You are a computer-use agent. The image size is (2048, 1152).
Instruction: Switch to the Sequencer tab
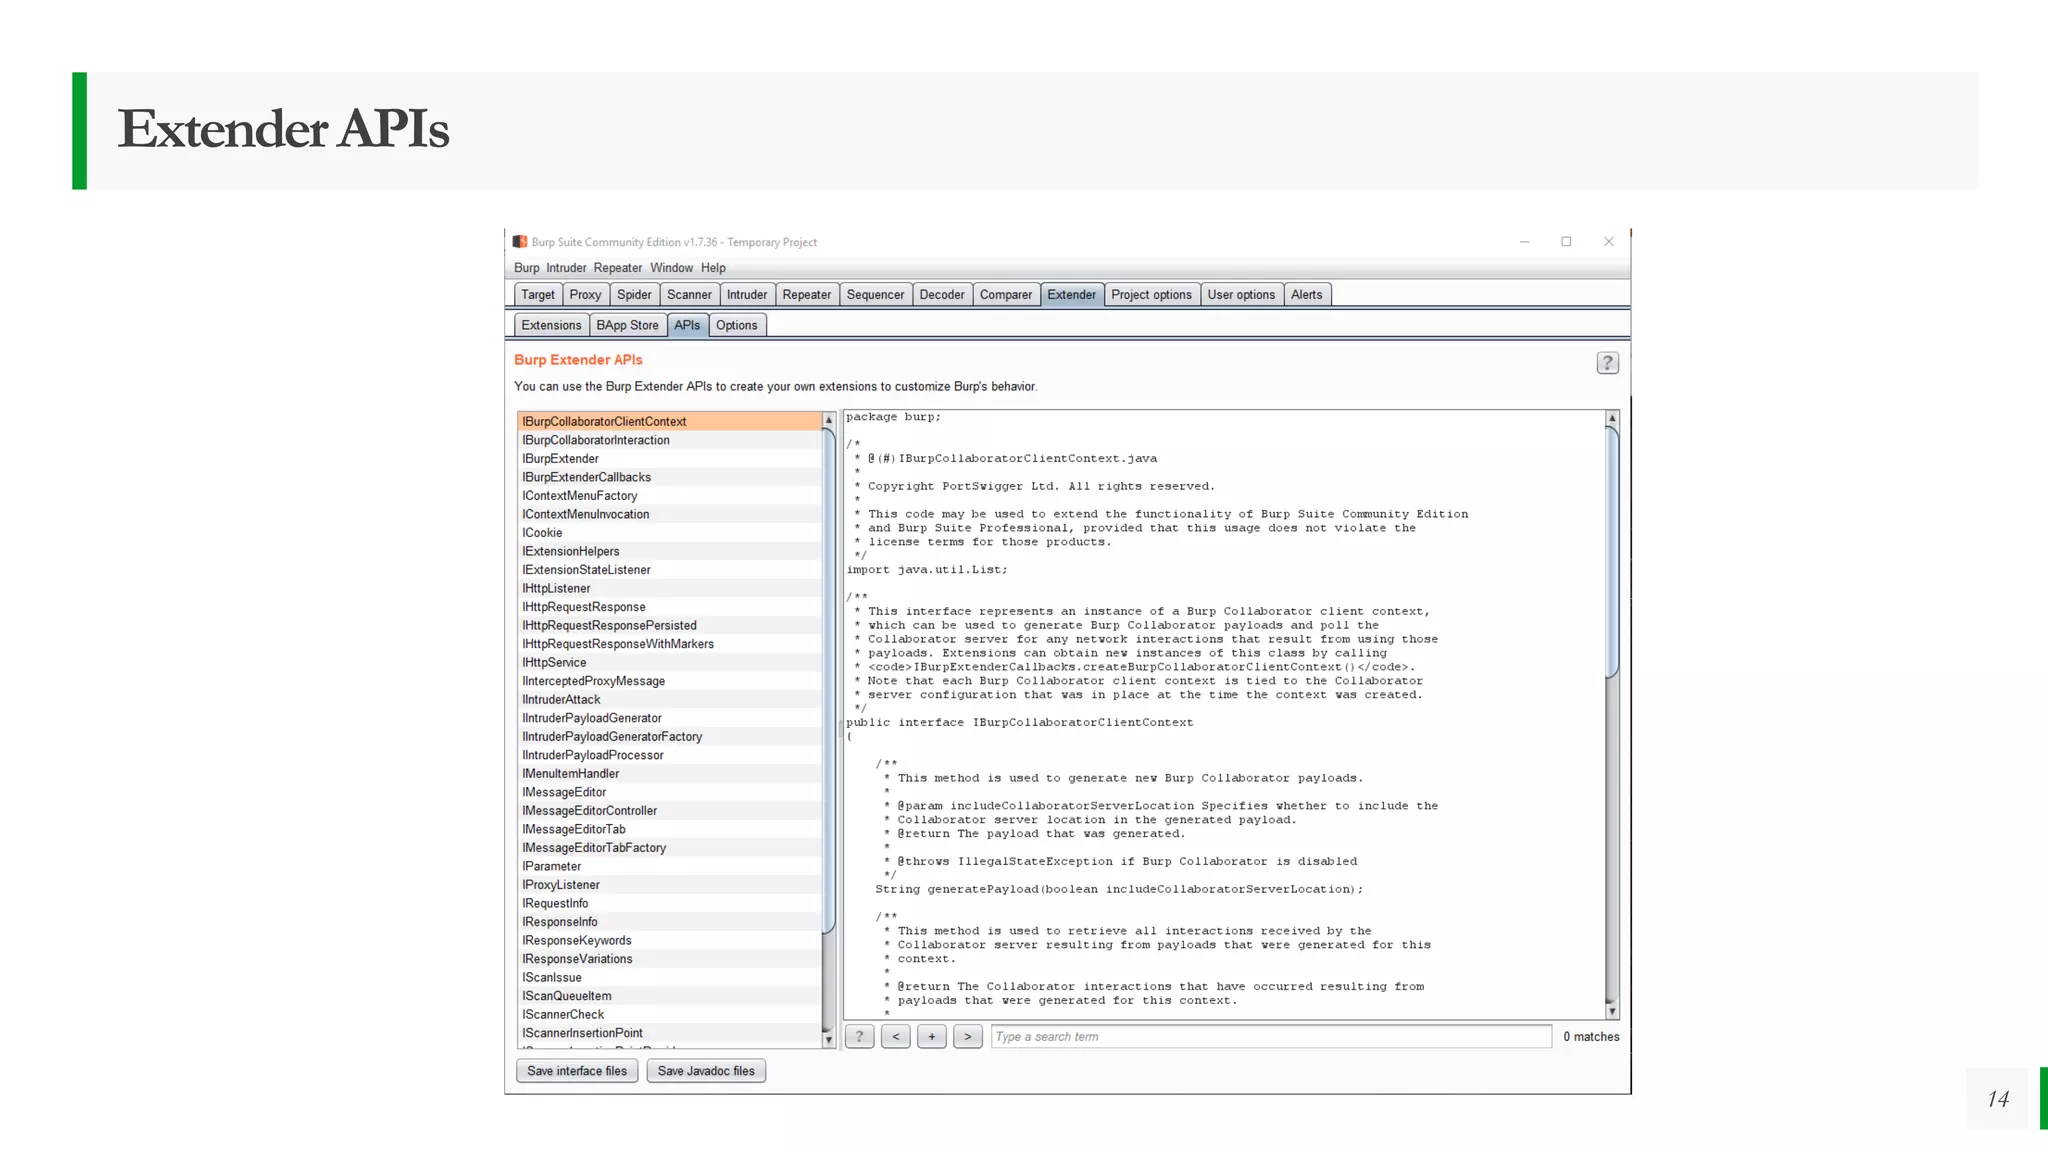[x=875, y=295]
